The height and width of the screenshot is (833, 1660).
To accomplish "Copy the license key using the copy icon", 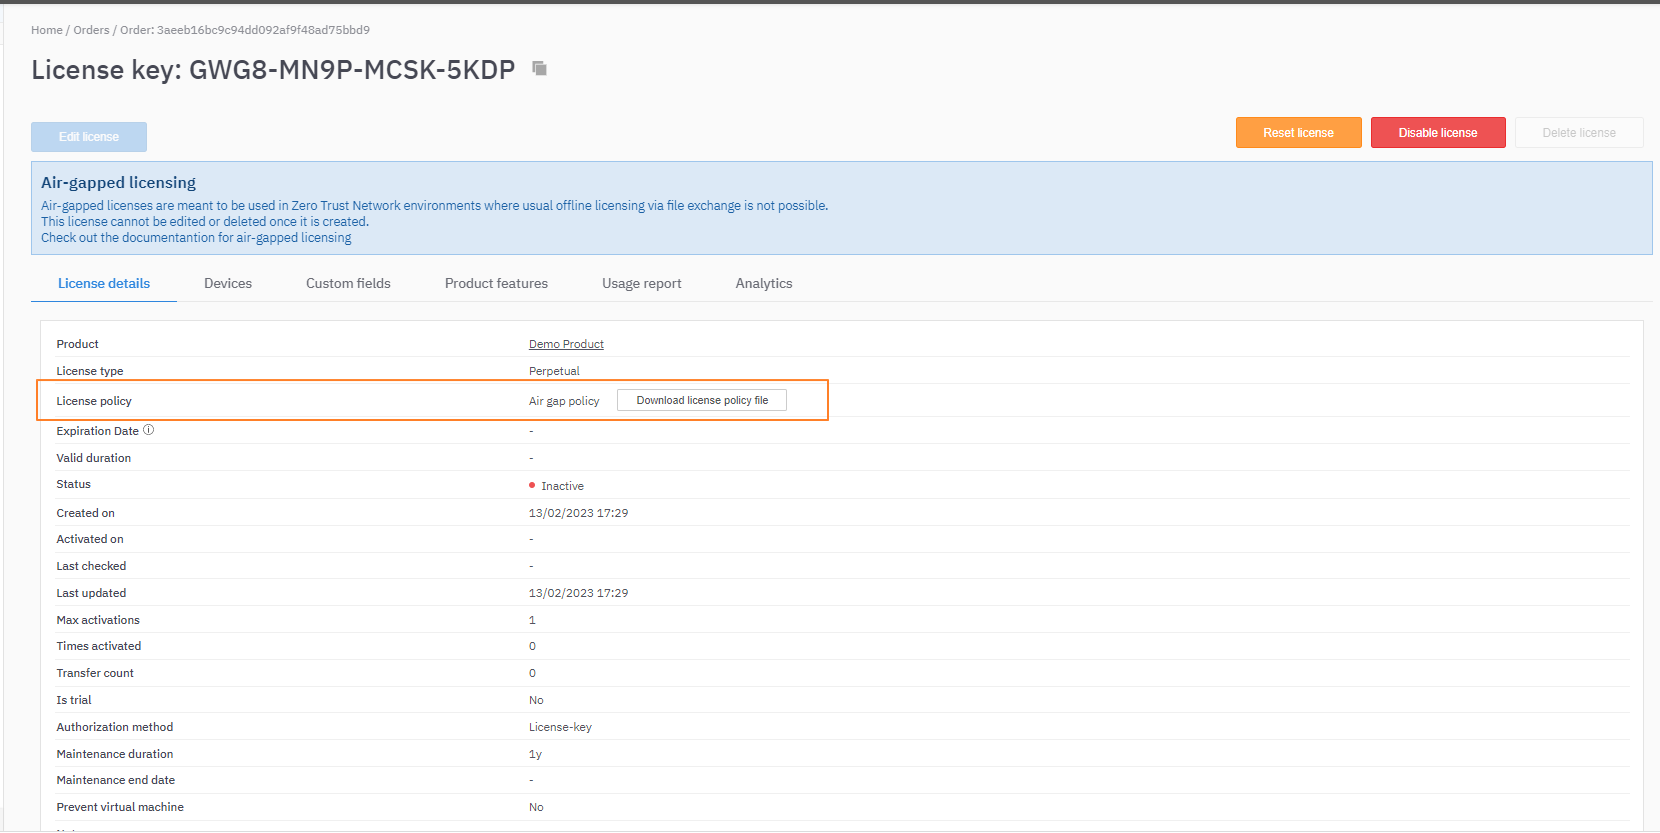I will pyautogui.click(x=540, y=69).
